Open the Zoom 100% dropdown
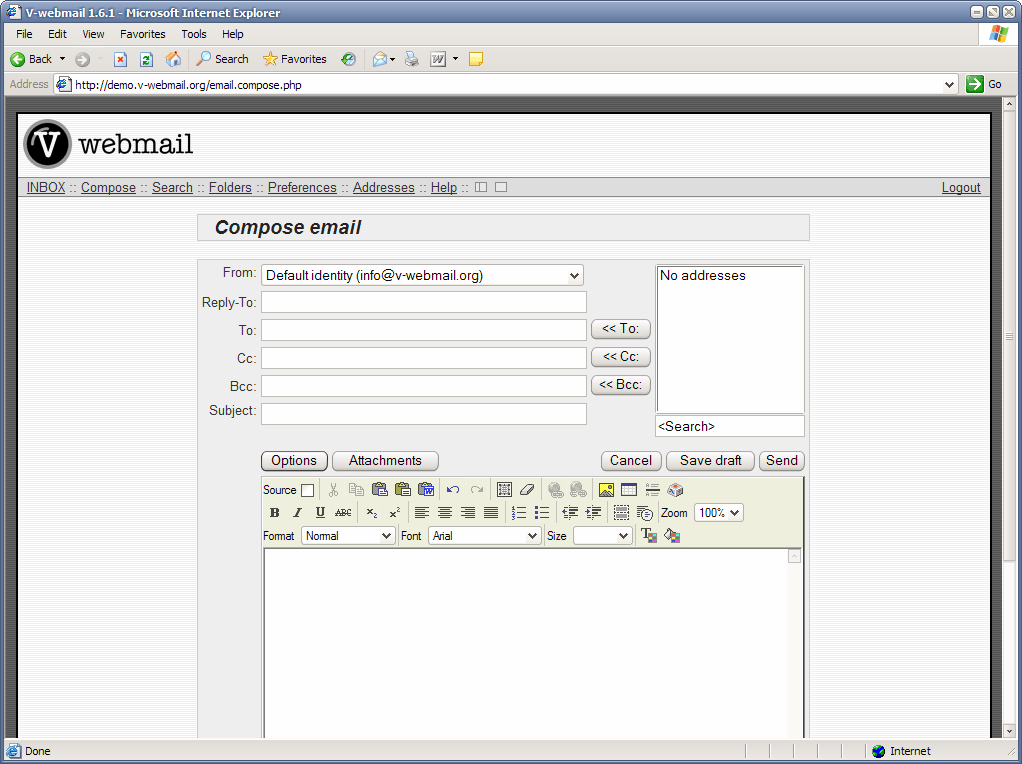The image size is (1022, 764). click(x=718, y=513)
